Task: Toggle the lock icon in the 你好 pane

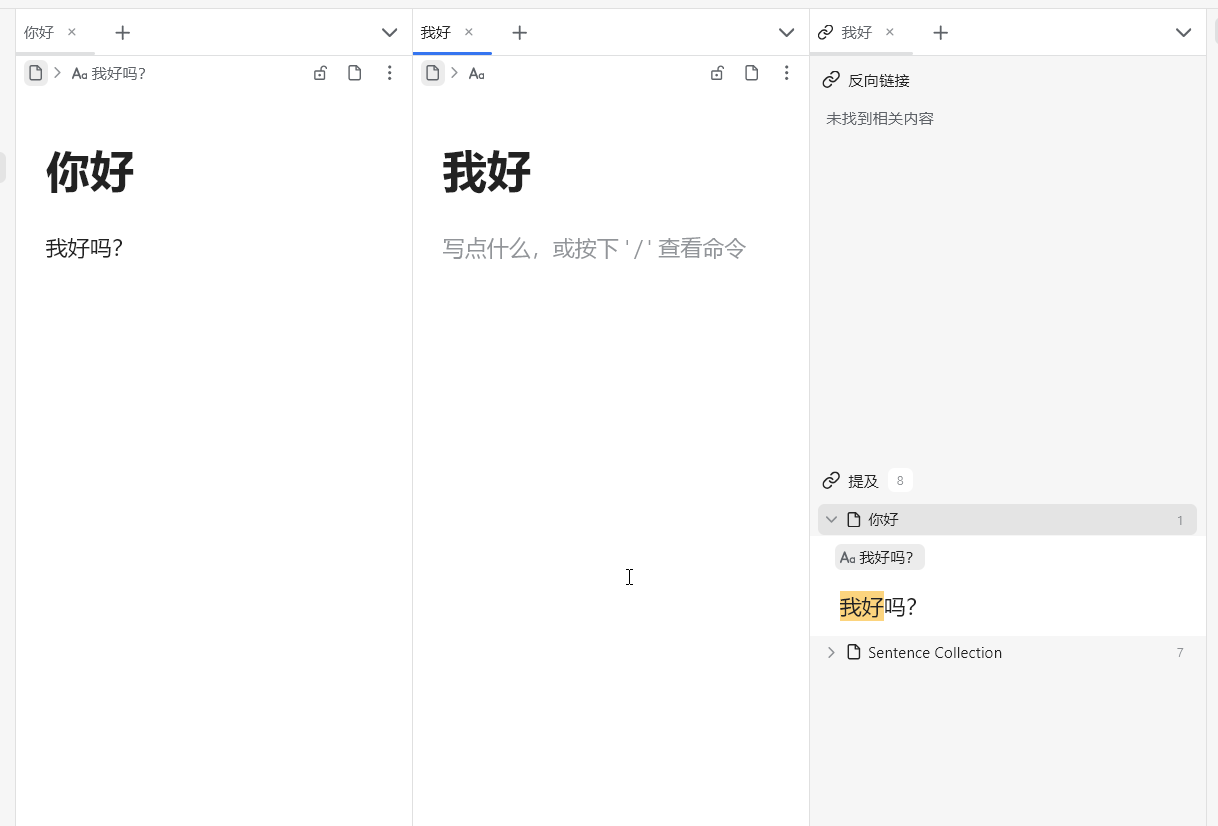Action: tap(320, 73)
